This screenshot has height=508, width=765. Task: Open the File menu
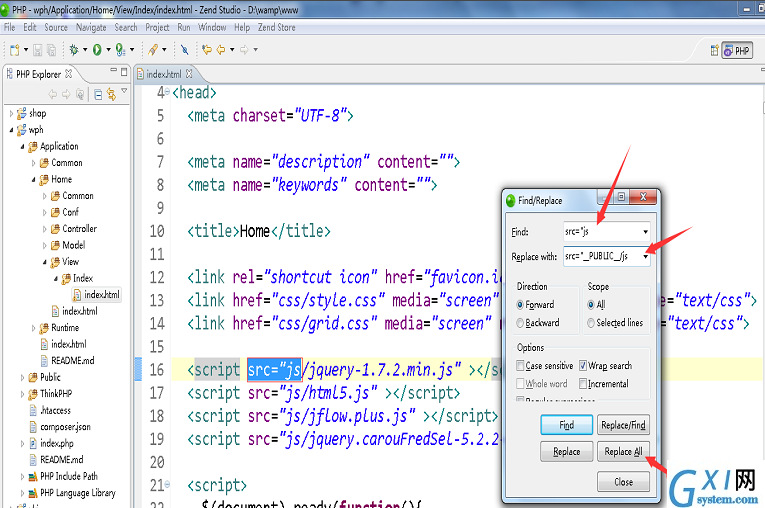tap(9, 27)
